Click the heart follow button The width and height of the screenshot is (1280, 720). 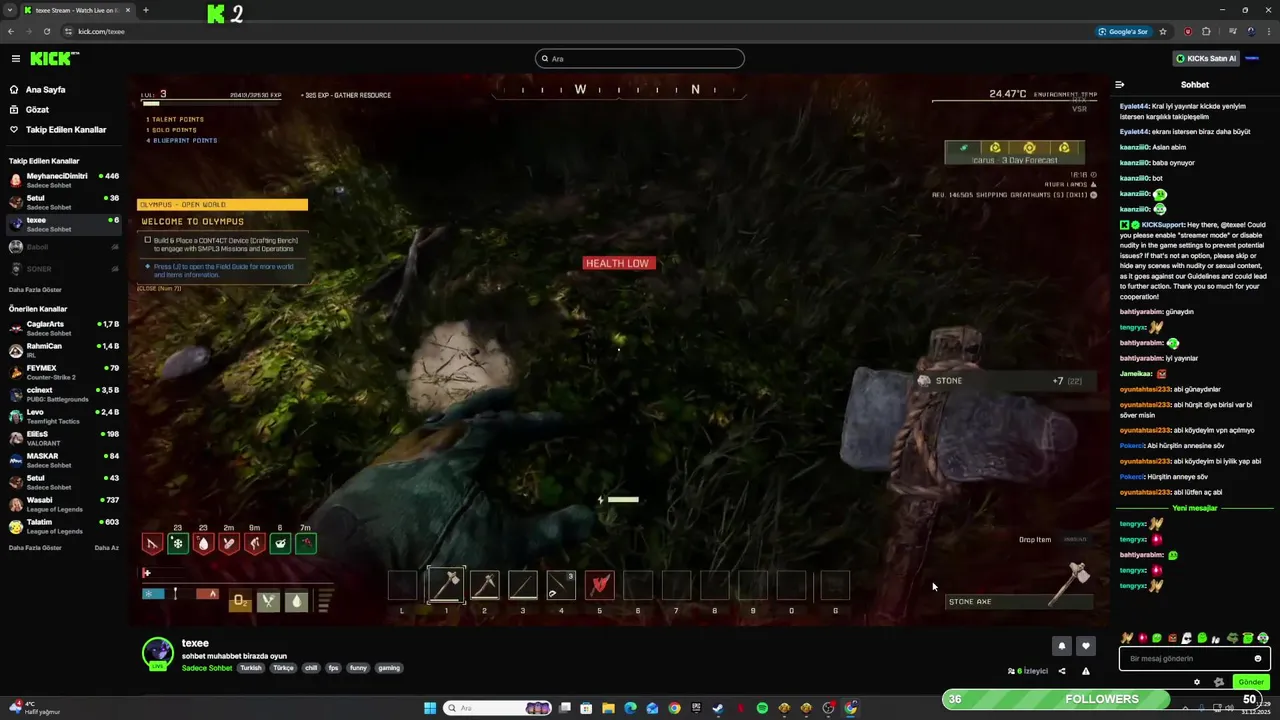1086,646
